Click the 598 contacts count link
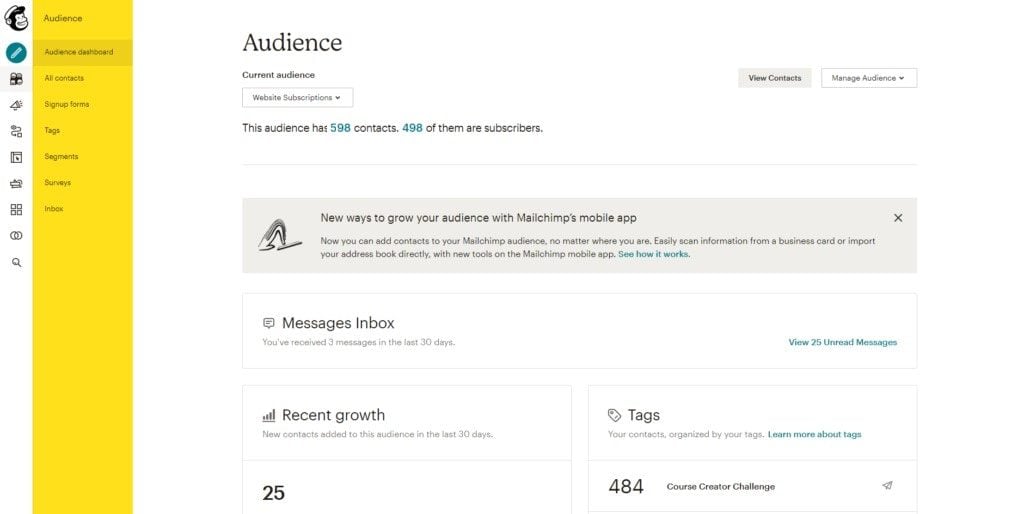 pyautogui.click(x=340, y=128)
